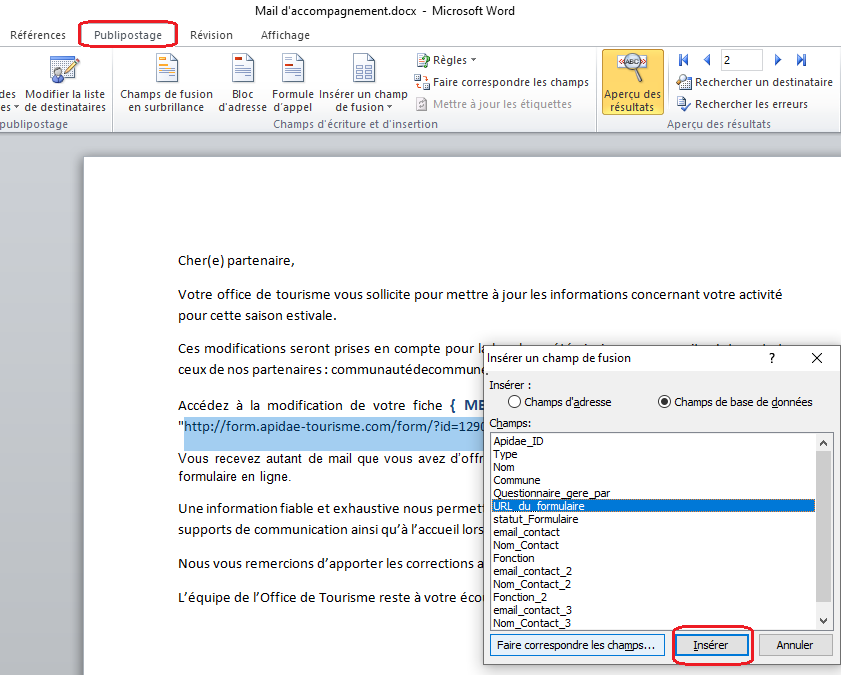Viewport: 841px width, 675px height.
Task: Select Champs de base de données radio
Action: [x=665, y=402]
